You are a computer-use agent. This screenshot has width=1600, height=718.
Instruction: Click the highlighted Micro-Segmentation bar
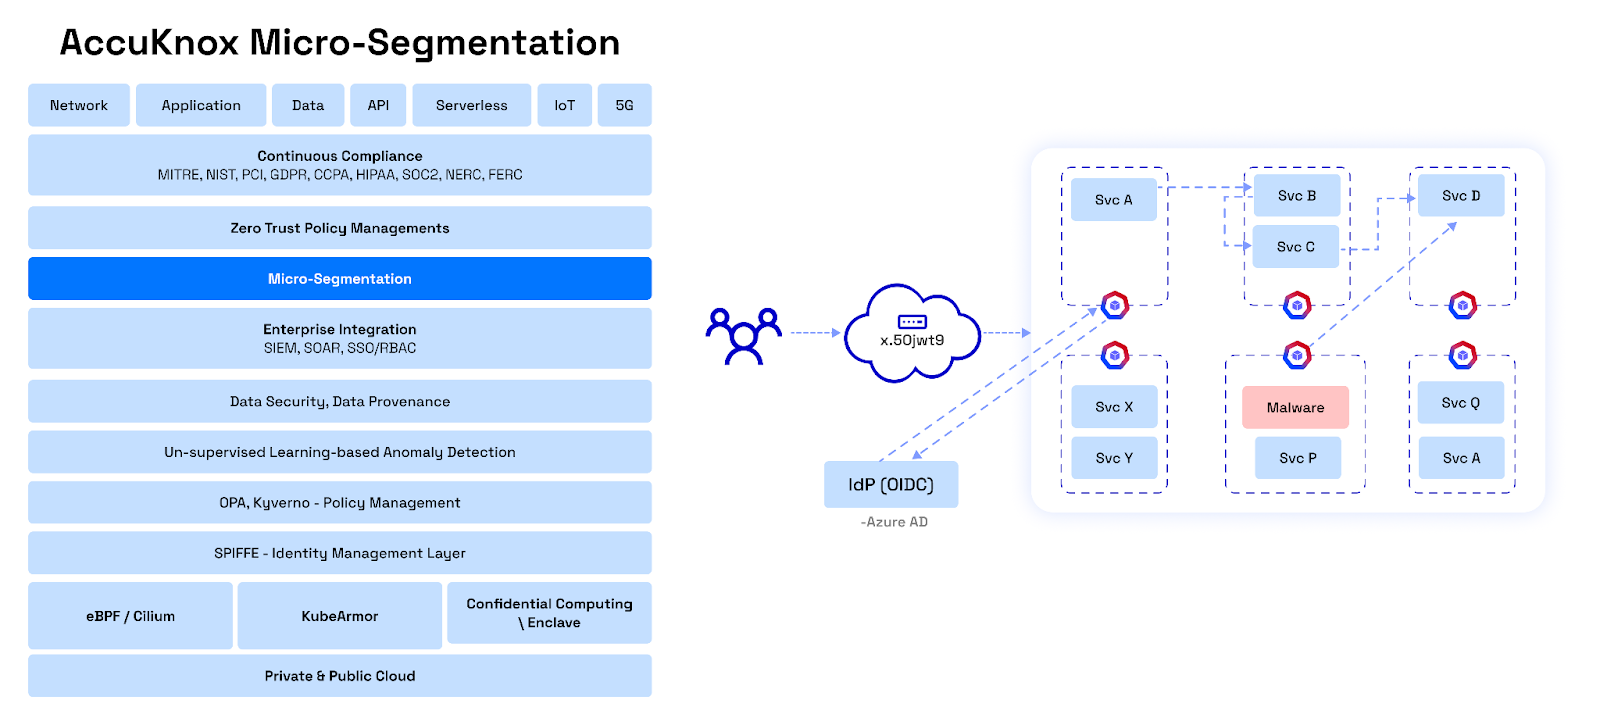click(340, 279)
